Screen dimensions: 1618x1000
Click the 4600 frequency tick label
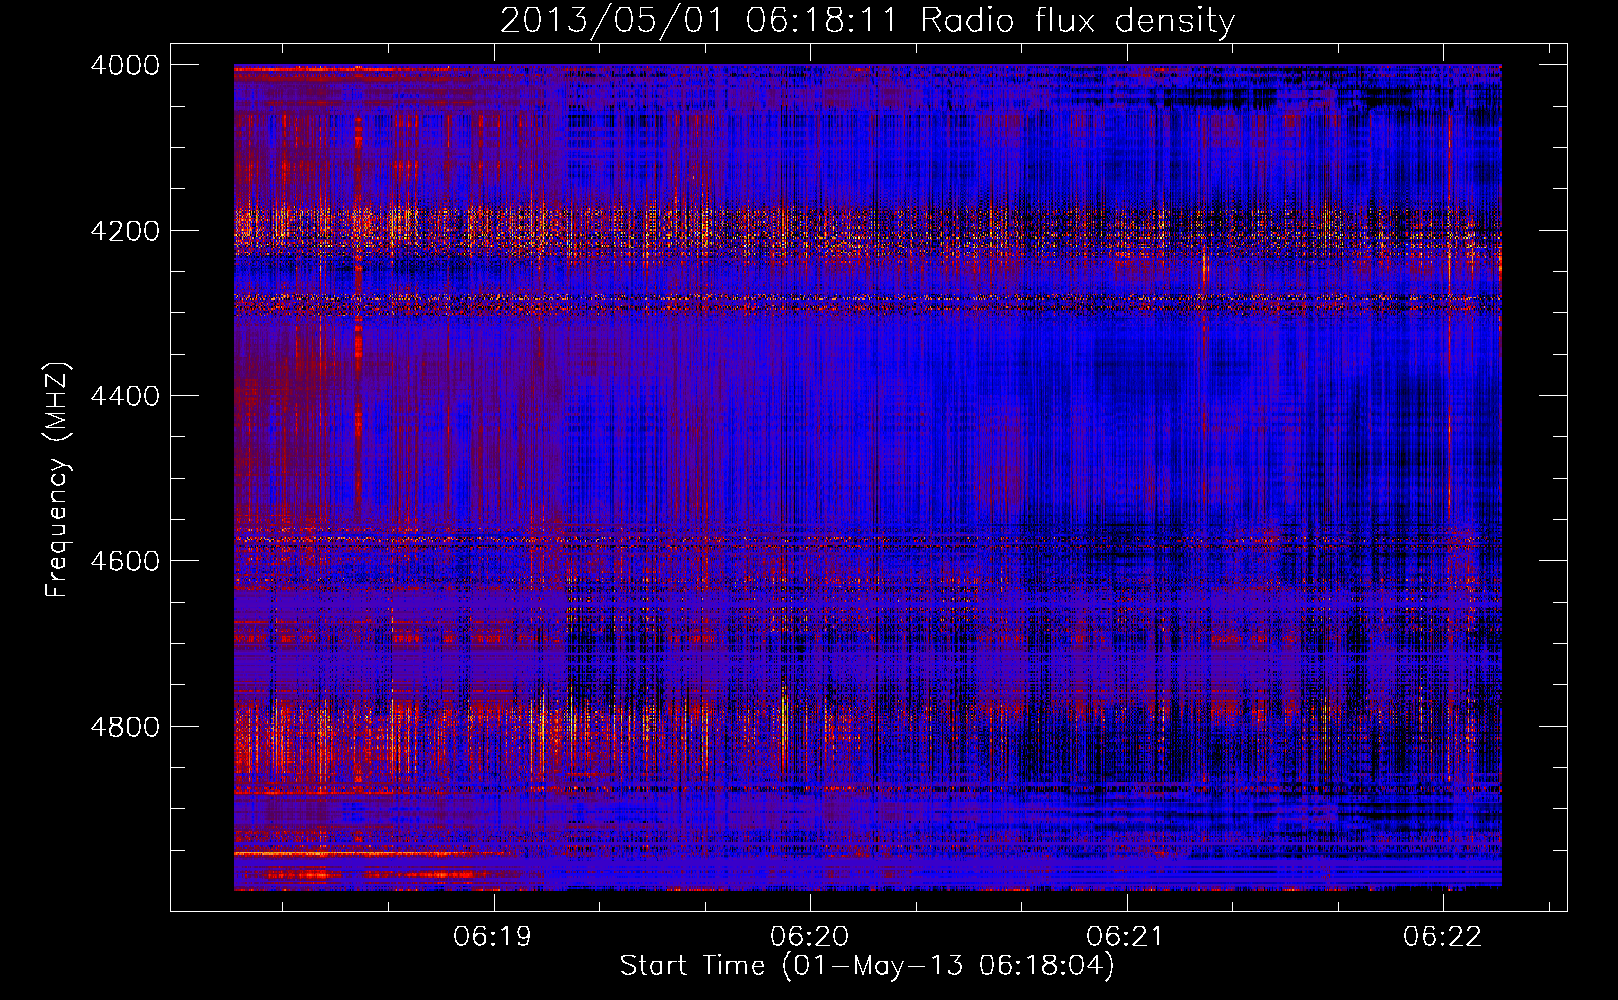tap(125, 561)
